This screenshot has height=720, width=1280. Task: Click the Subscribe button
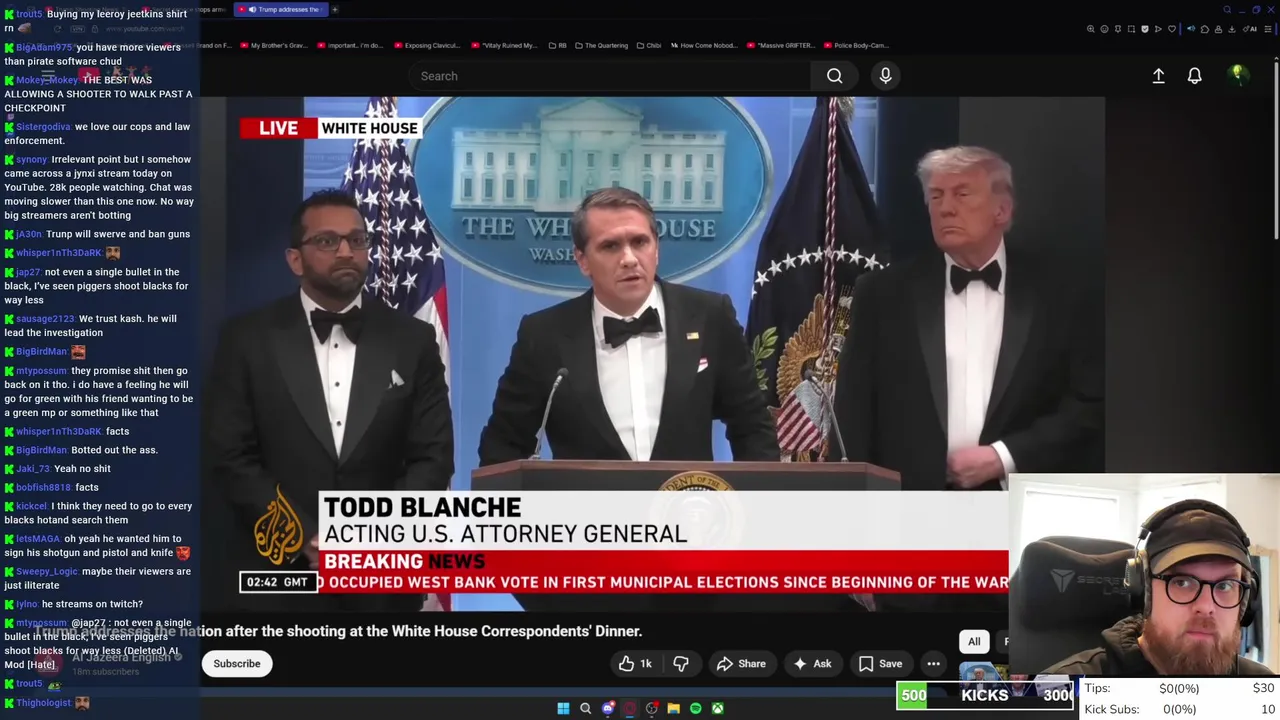point(237,664)
